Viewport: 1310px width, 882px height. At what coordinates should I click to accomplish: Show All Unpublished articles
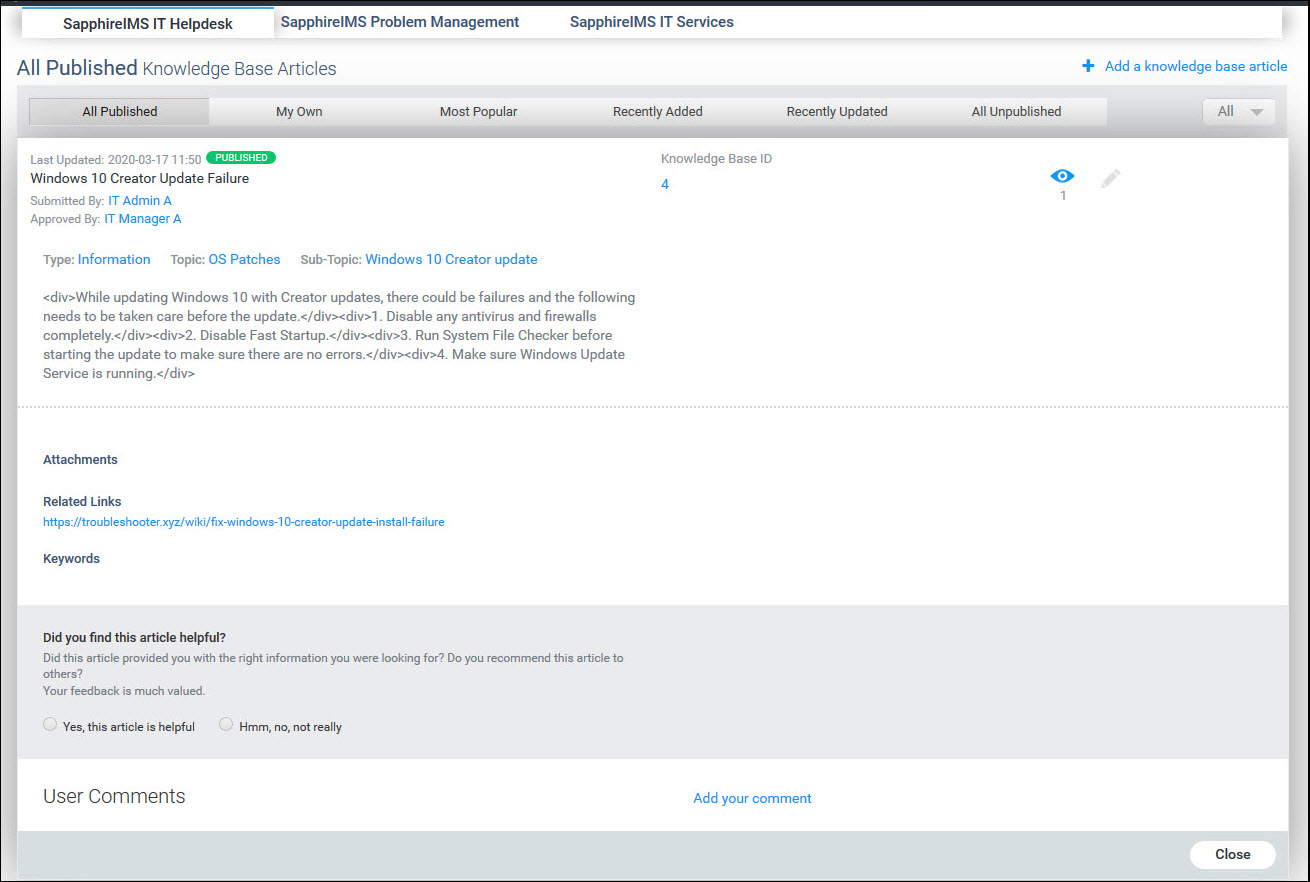point(1016,112)
